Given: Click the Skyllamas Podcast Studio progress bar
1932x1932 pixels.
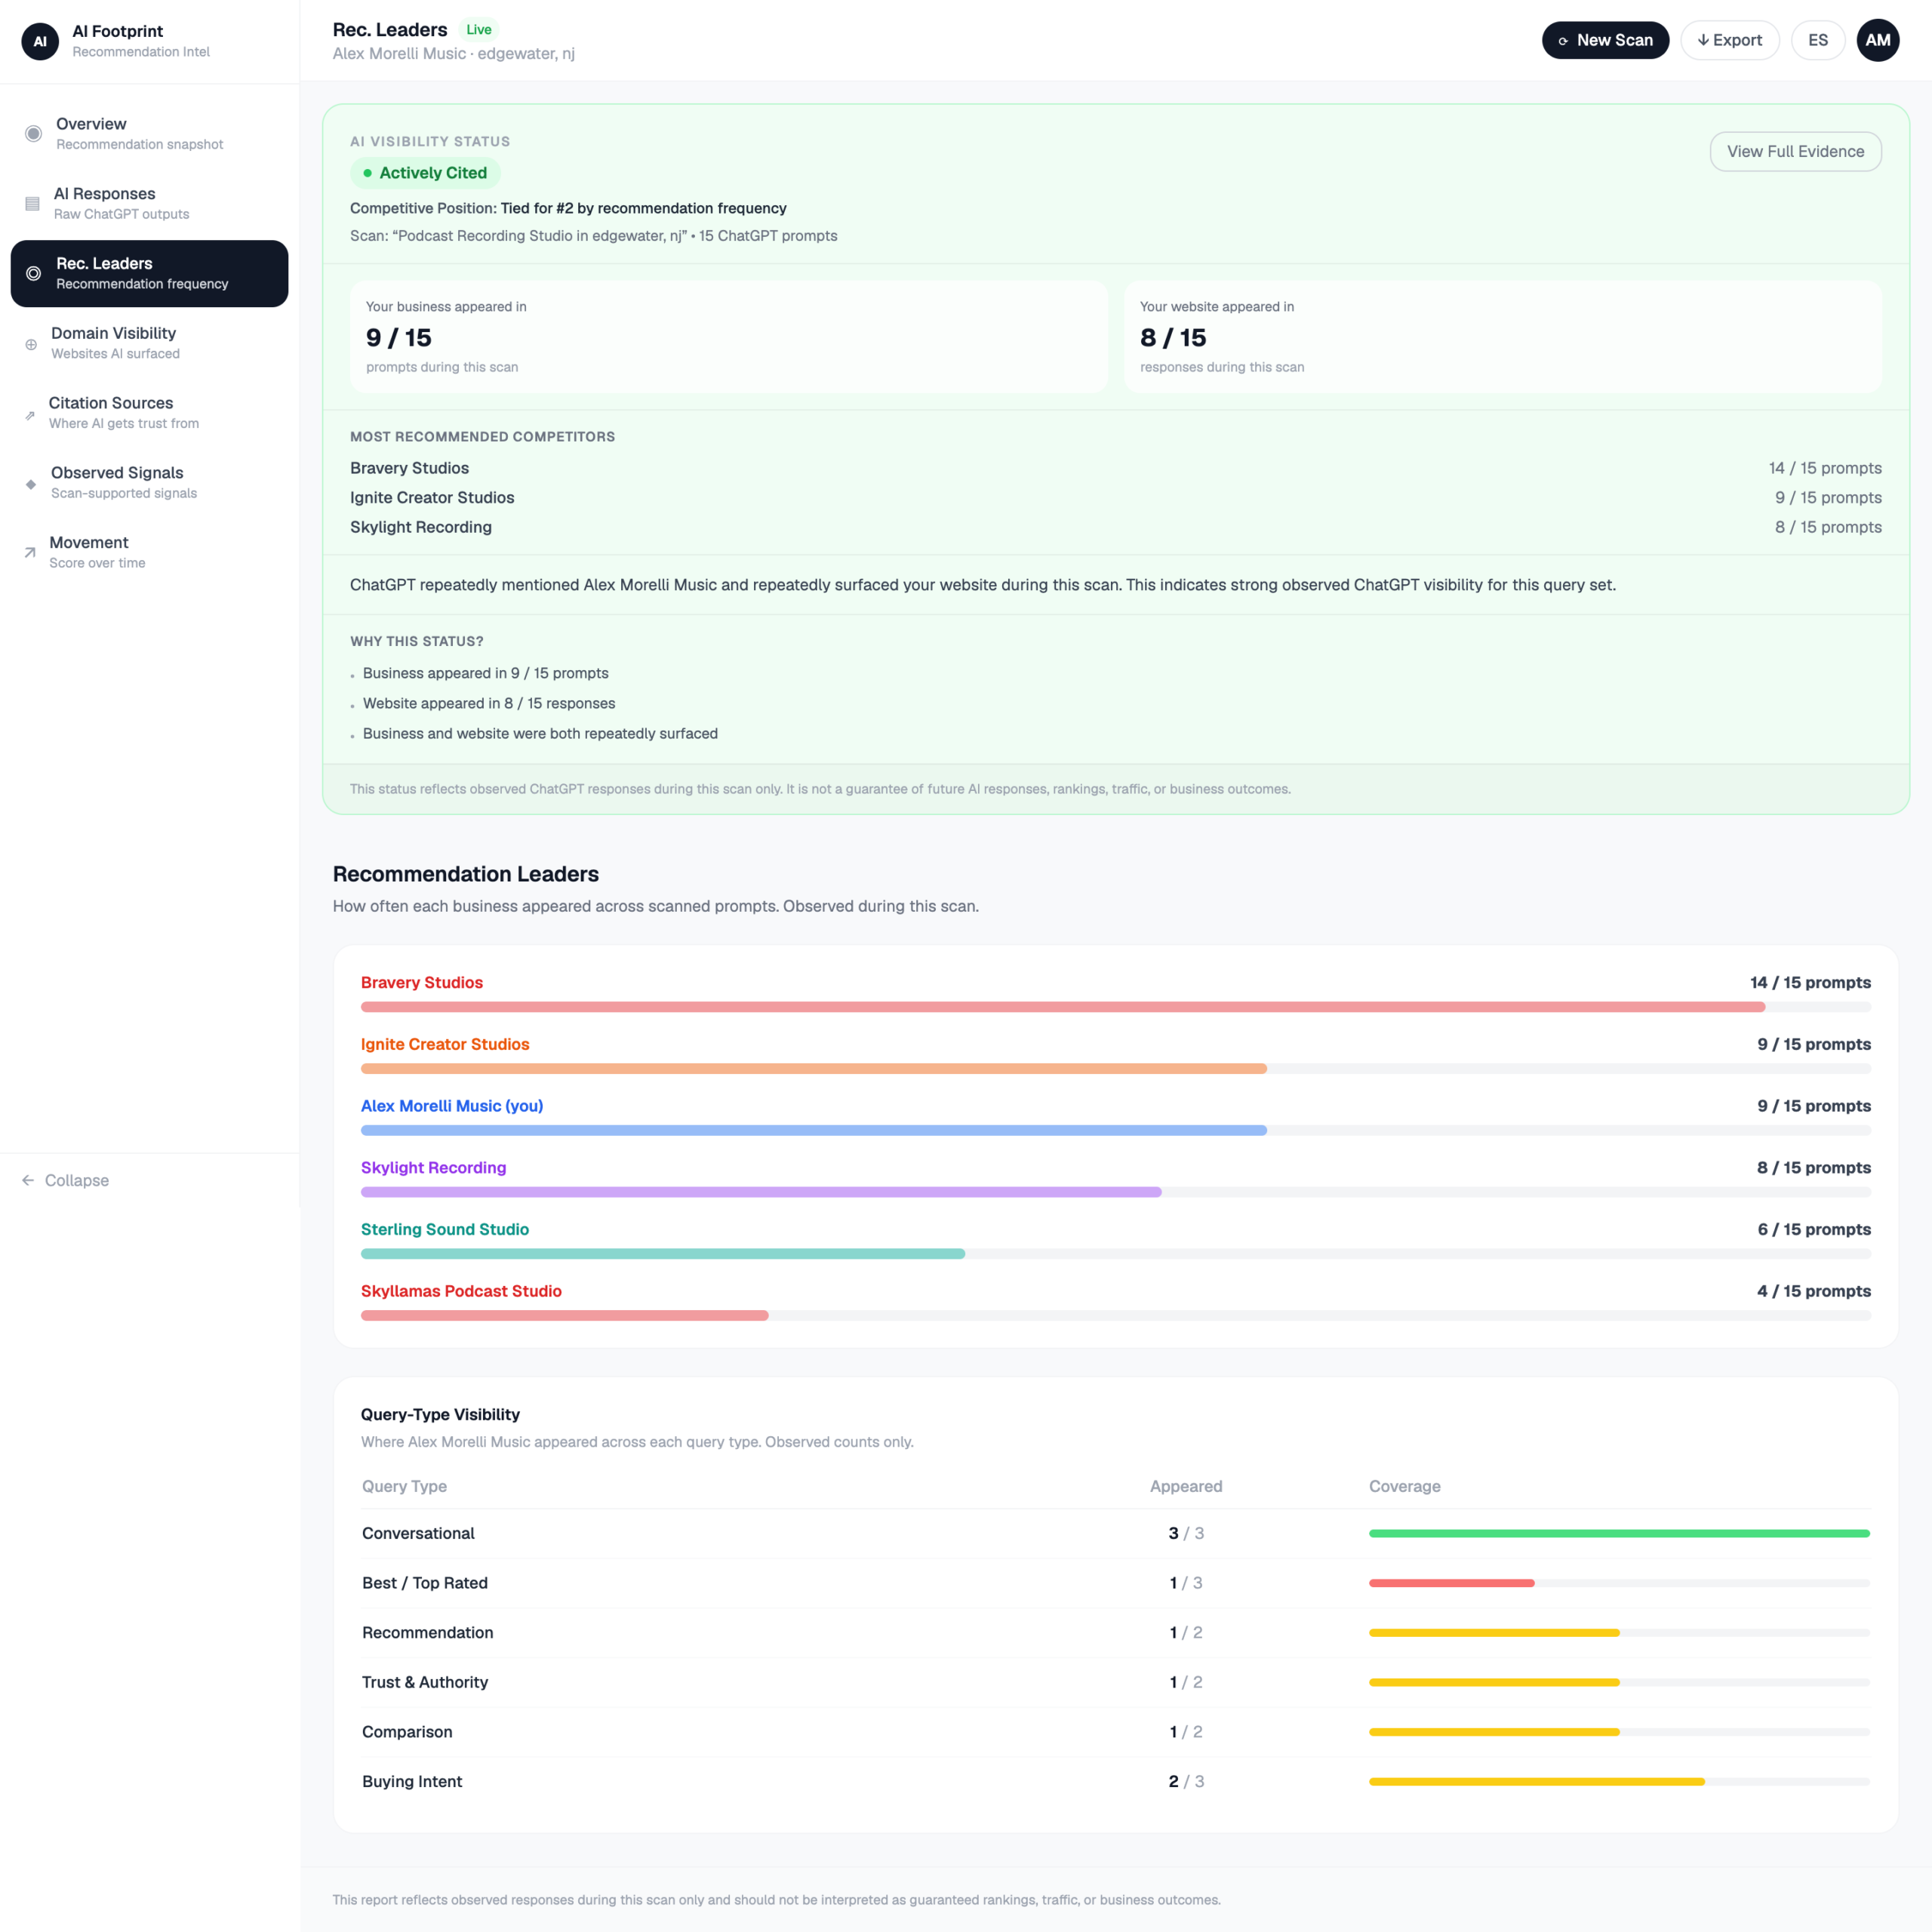Looking at the screenshot, I should pyautogui.click(x=1116, y=1316).
